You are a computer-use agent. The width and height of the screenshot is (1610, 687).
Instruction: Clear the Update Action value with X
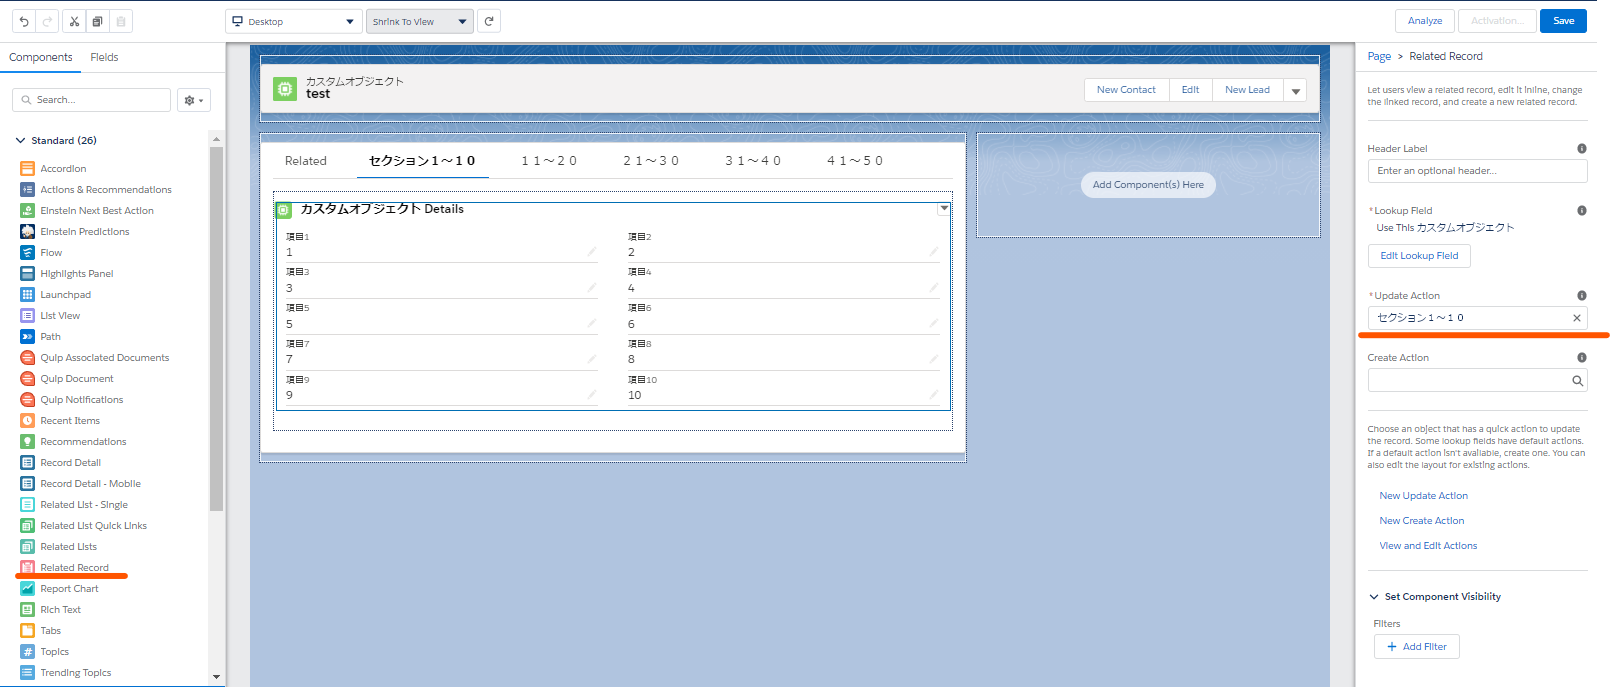pos(1577,318)
